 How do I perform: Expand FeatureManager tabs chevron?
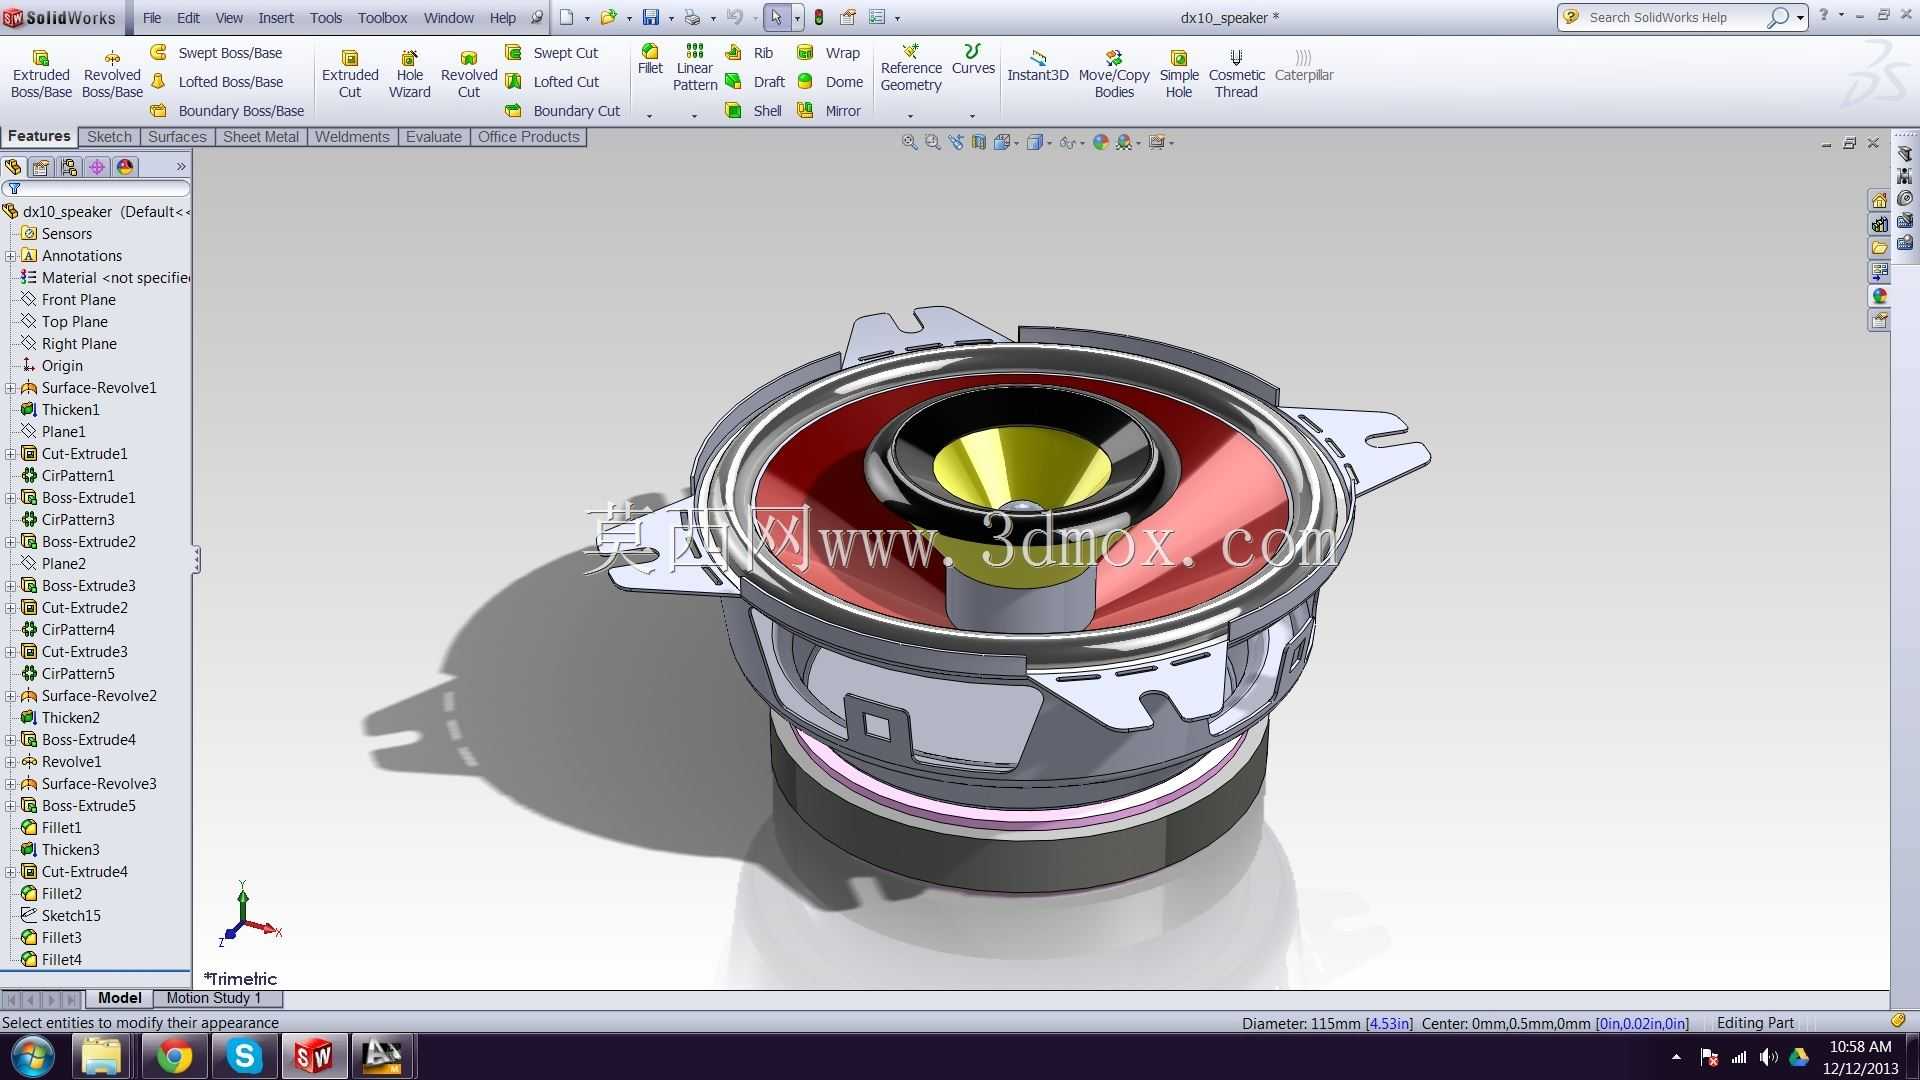click(x=181, y=167)
